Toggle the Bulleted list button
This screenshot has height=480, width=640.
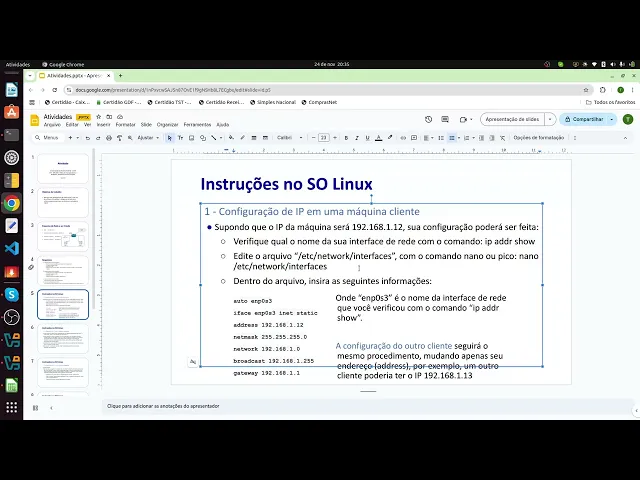coord(451,138)
